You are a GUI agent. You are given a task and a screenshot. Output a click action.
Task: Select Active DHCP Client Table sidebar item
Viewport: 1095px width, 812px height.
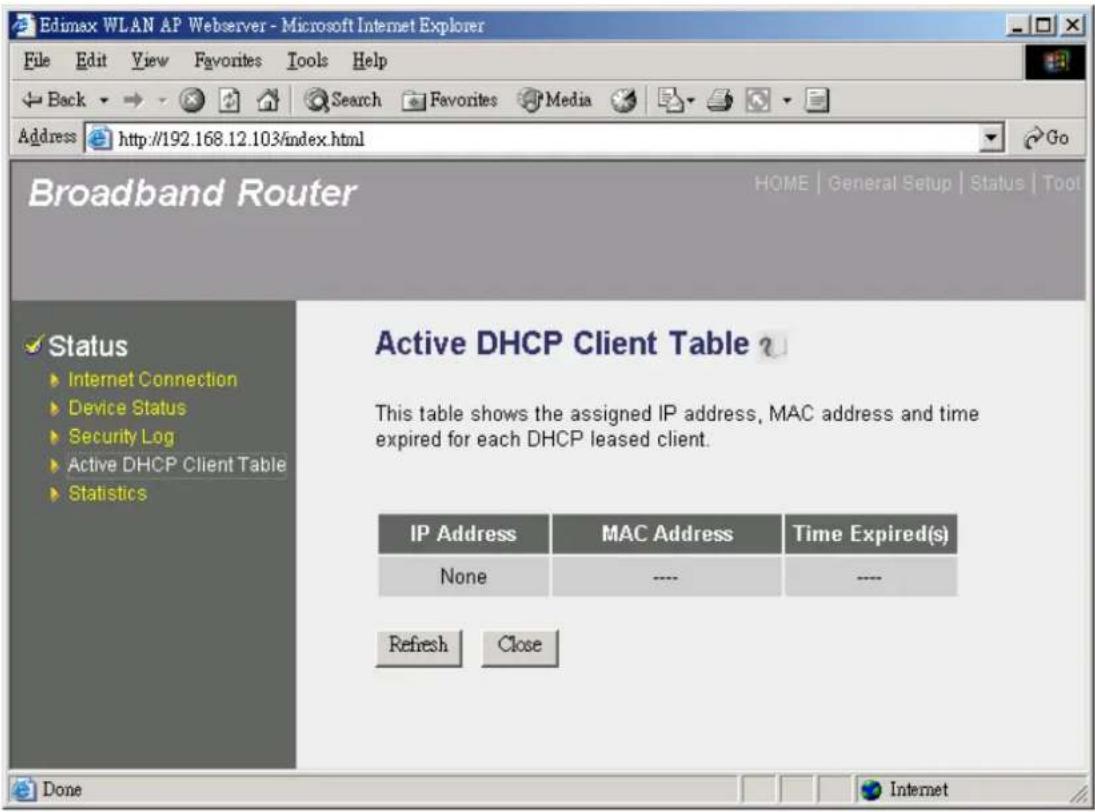(177, 465)
